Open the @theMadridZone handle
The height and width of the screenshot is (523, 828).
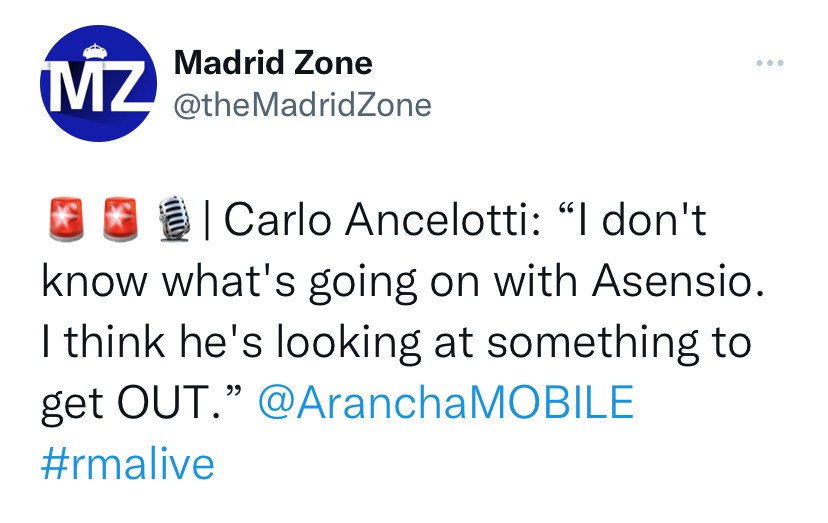click(302, 104)
